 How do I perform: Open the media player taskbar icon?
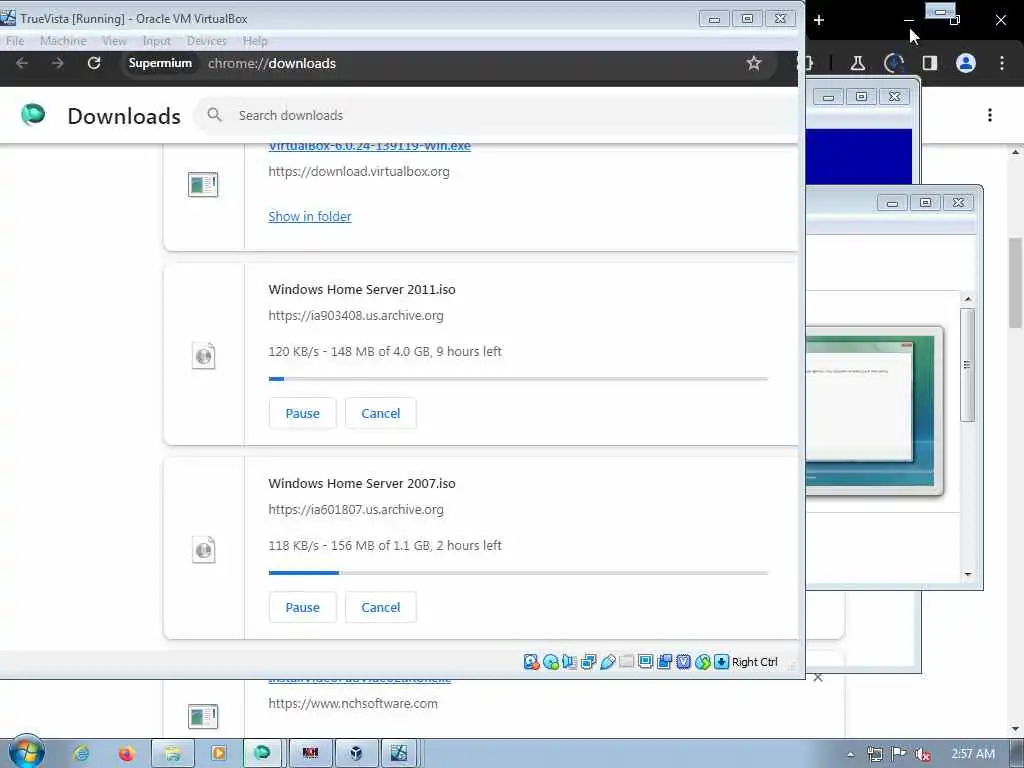tap(218, 753)
